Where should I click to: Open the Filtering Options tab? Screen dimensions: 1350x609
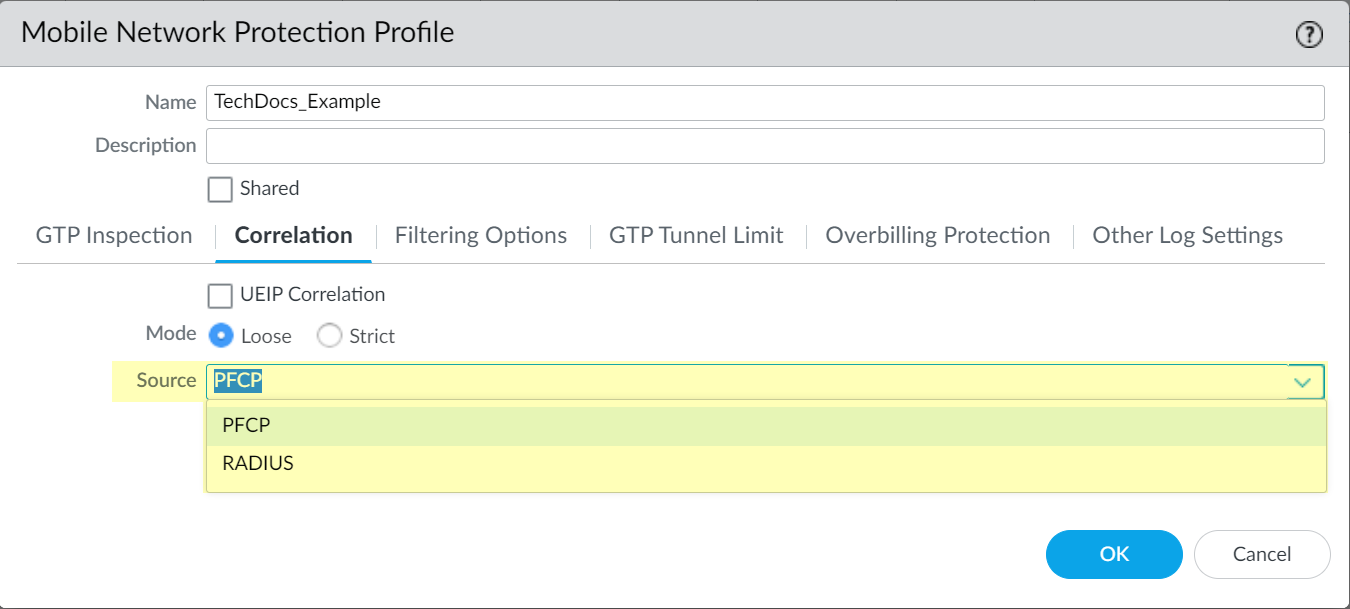coord(480,236)
